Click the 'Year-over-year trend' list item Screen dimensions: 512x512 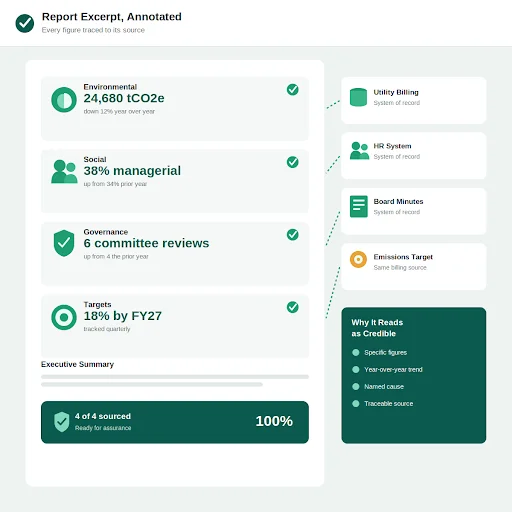coord(393,370)
